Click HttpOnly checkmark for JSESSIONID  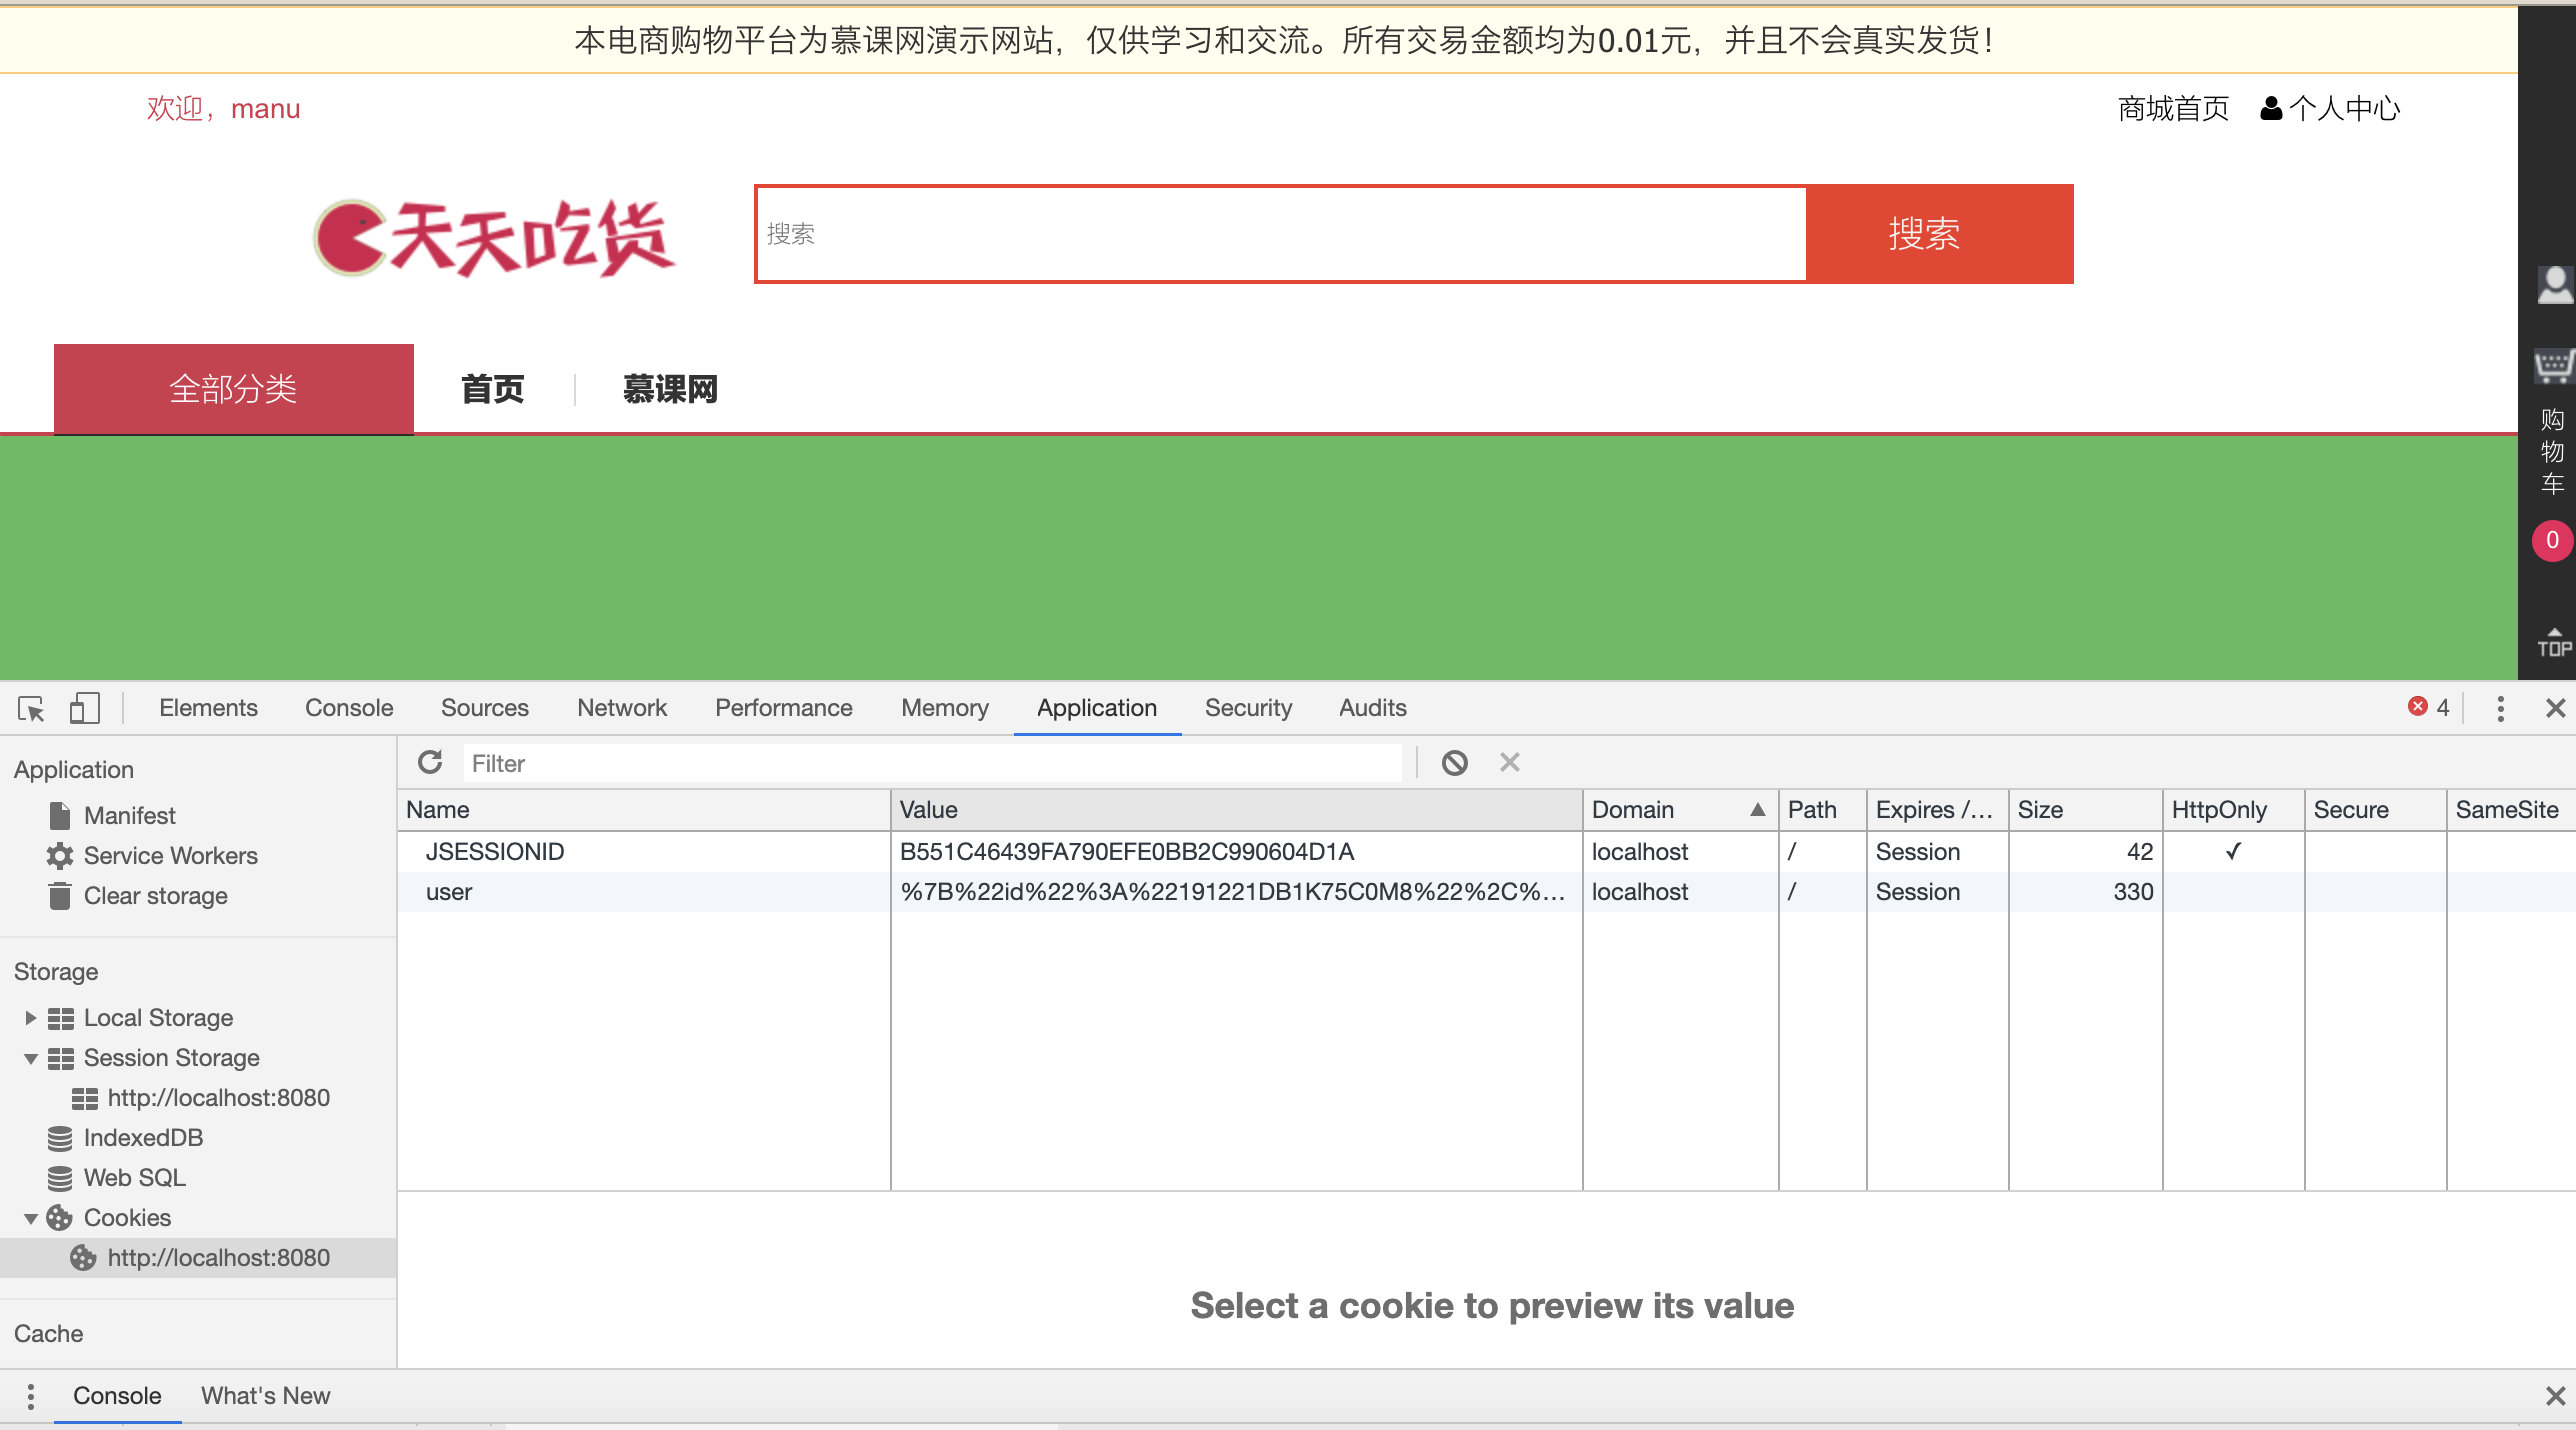tap(2233, 852)
